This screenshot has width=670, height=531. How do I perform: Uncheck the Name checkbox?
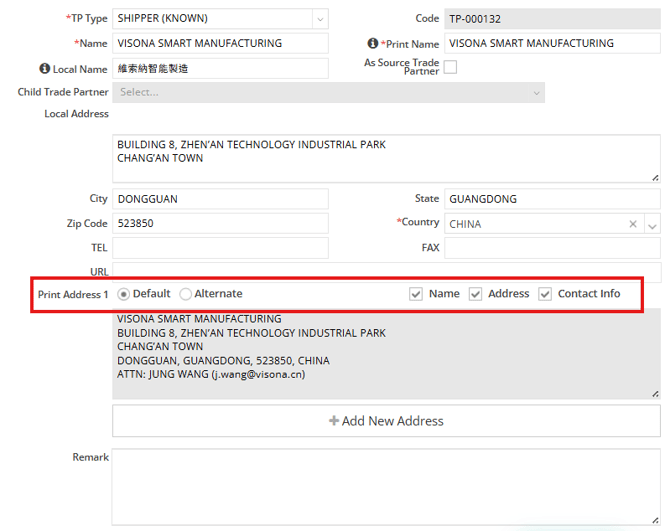pyautogui.click(x=415, y=294)
